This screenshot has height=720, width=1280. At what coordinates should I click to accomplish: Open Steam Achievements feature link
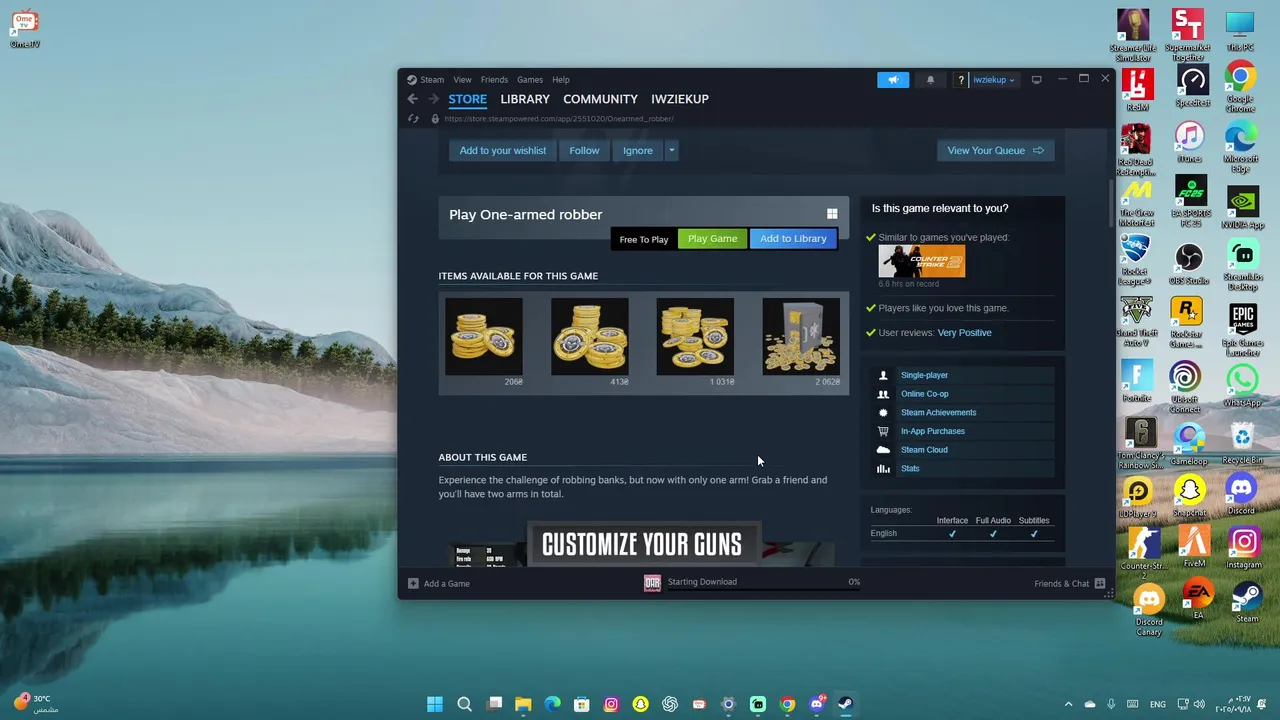[938, 412]
